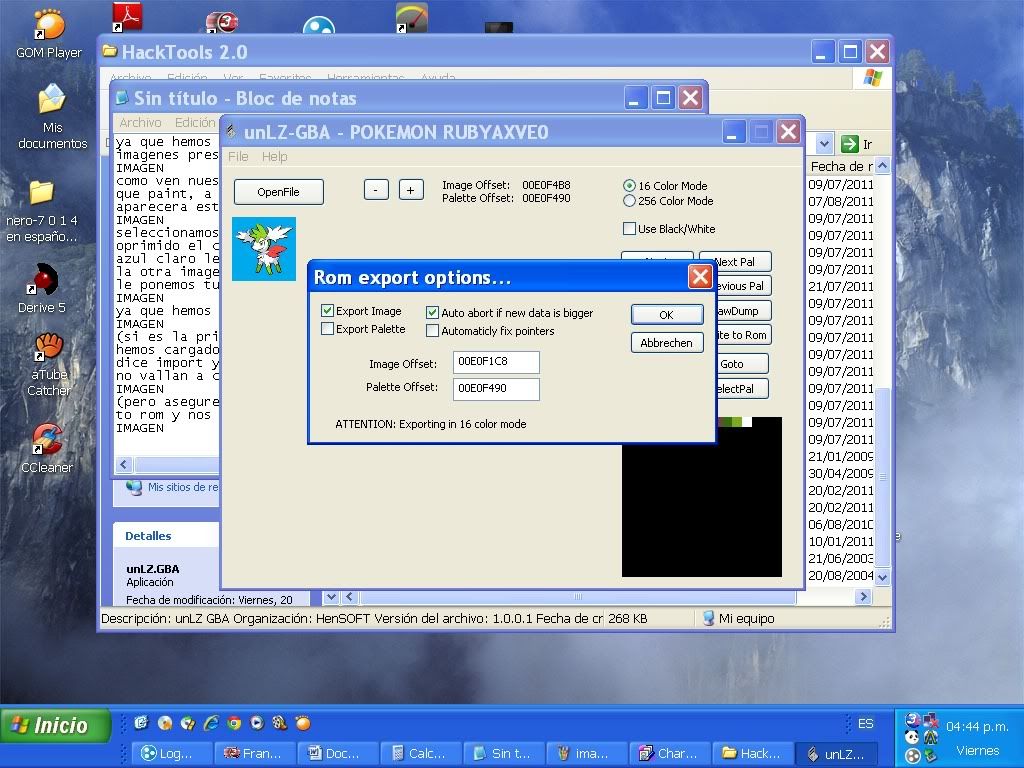
Task: Open the File menu in unLZ-GBA
Action: pos(238,157)
